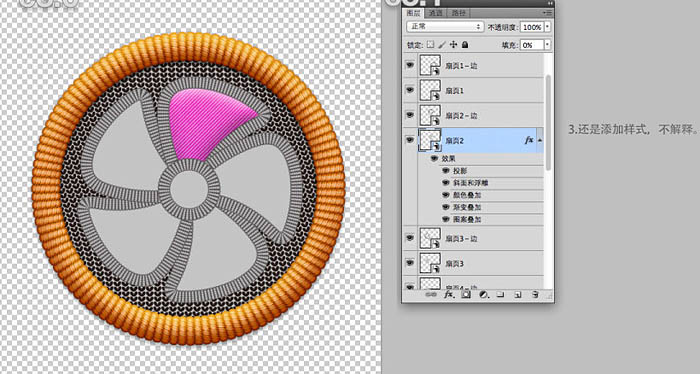Collapse effects list arrow on 扇页2 layer

(x=540, y=140)
